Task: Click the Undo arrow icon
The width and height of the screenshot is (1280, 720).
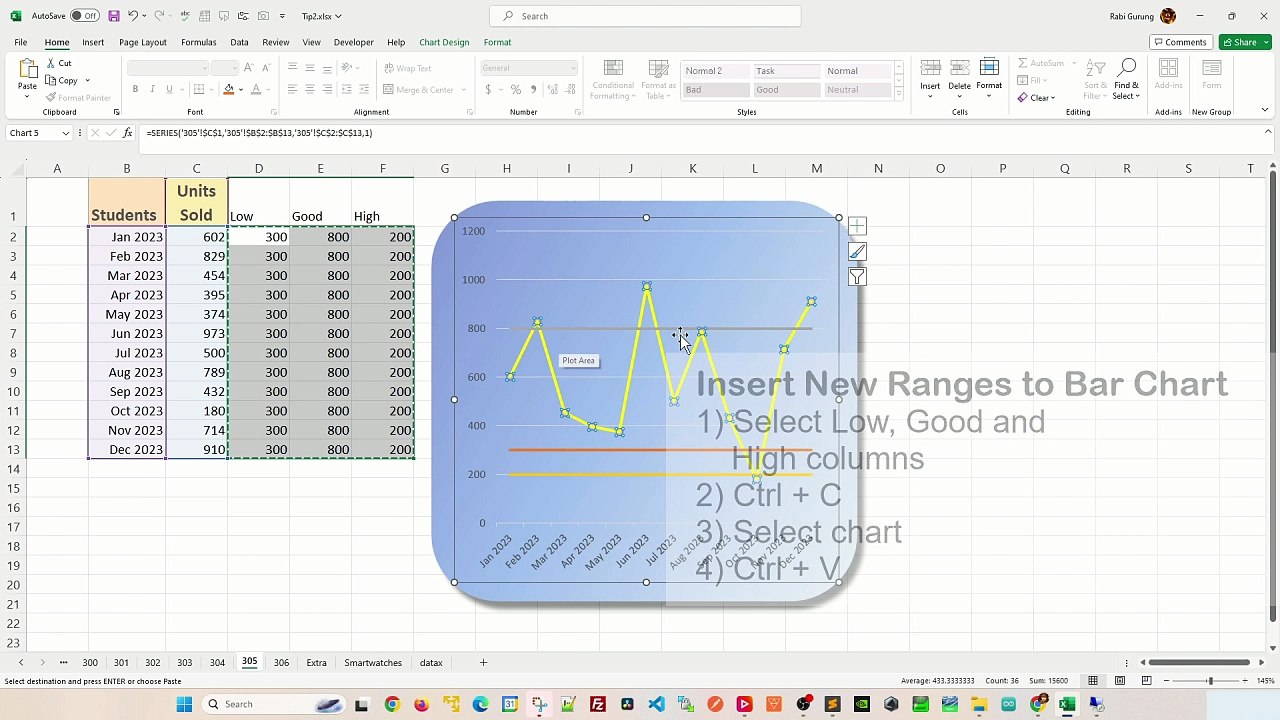Action: [x=133, y=16]
